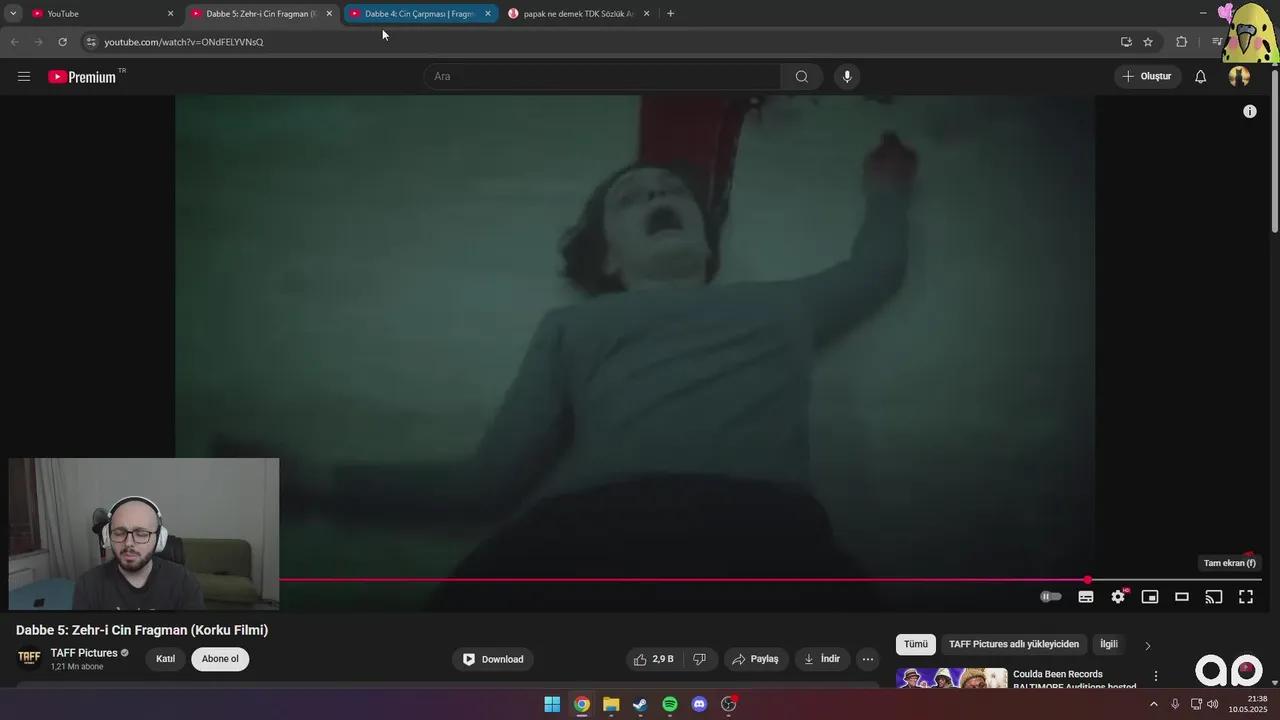Select the İlgili filter chip

click(1109, 644)
